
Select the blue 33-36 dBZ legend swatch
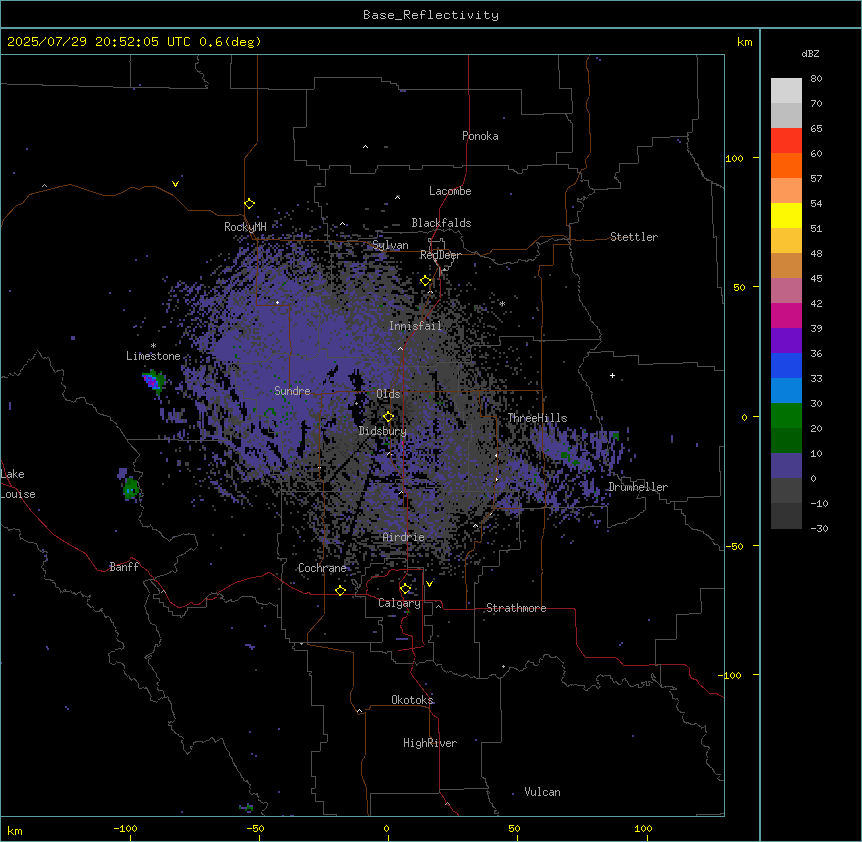coord(786,365)
